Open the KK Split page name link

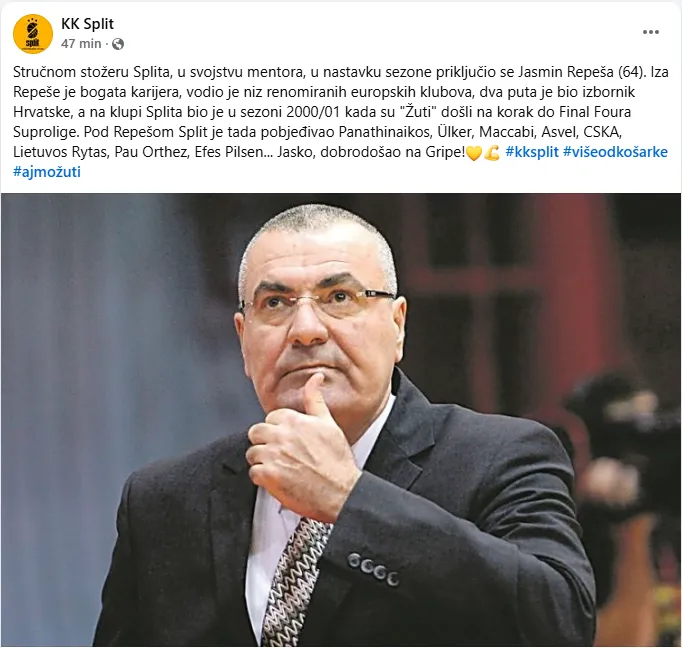87,24
